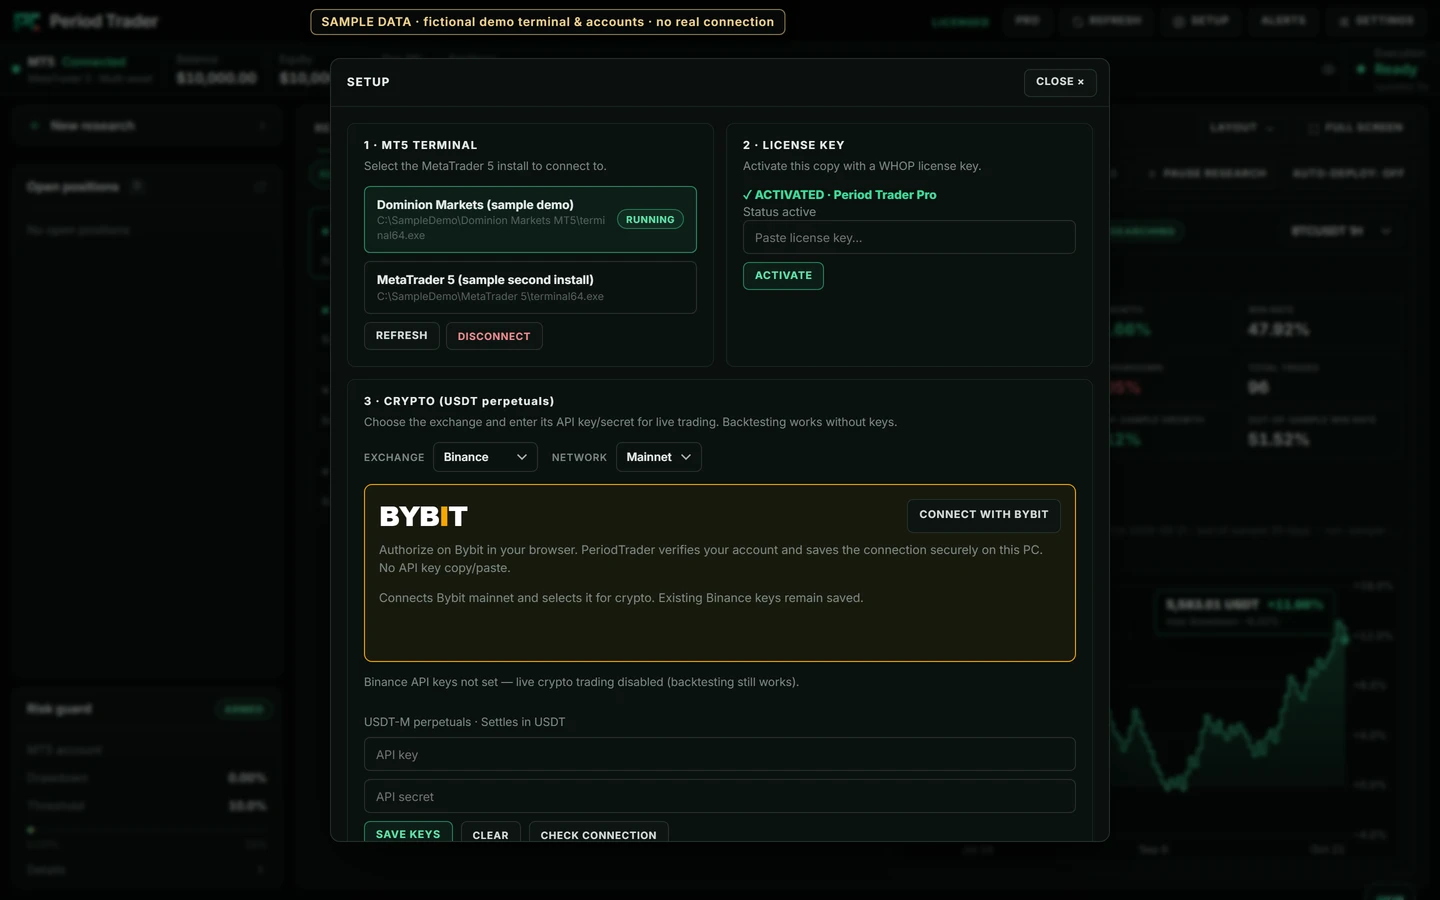Click the '3 · CRYPTO (USDT perpetuals)' heading
Viewport: 1440px width, 900px height.
point(459,401)
